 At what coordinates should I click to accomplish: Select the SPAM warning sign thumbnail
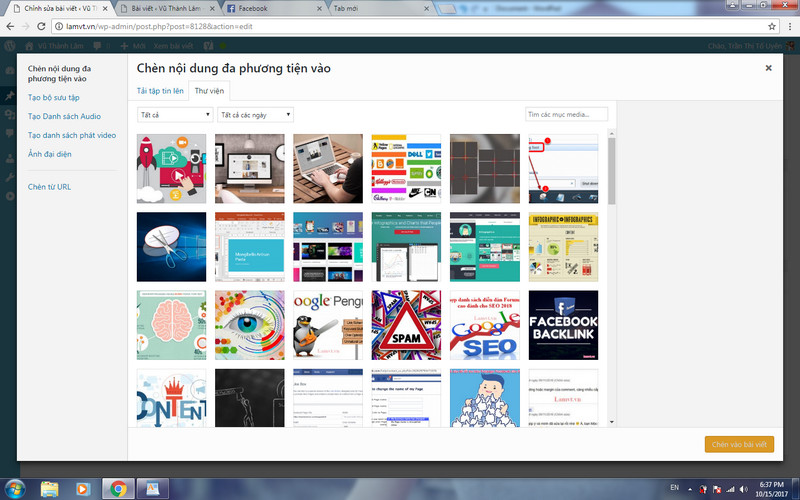pyautogui.click(x=407, y=325)
